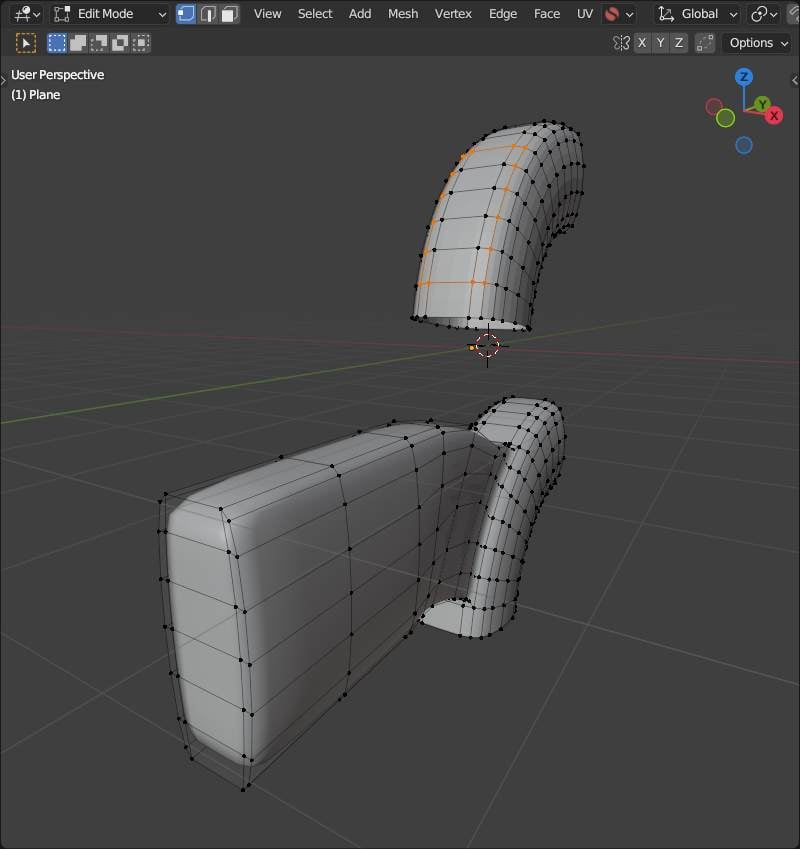Click the User Perspective label
The height and width of the screenshot is (849, 800).
(57, 75)
